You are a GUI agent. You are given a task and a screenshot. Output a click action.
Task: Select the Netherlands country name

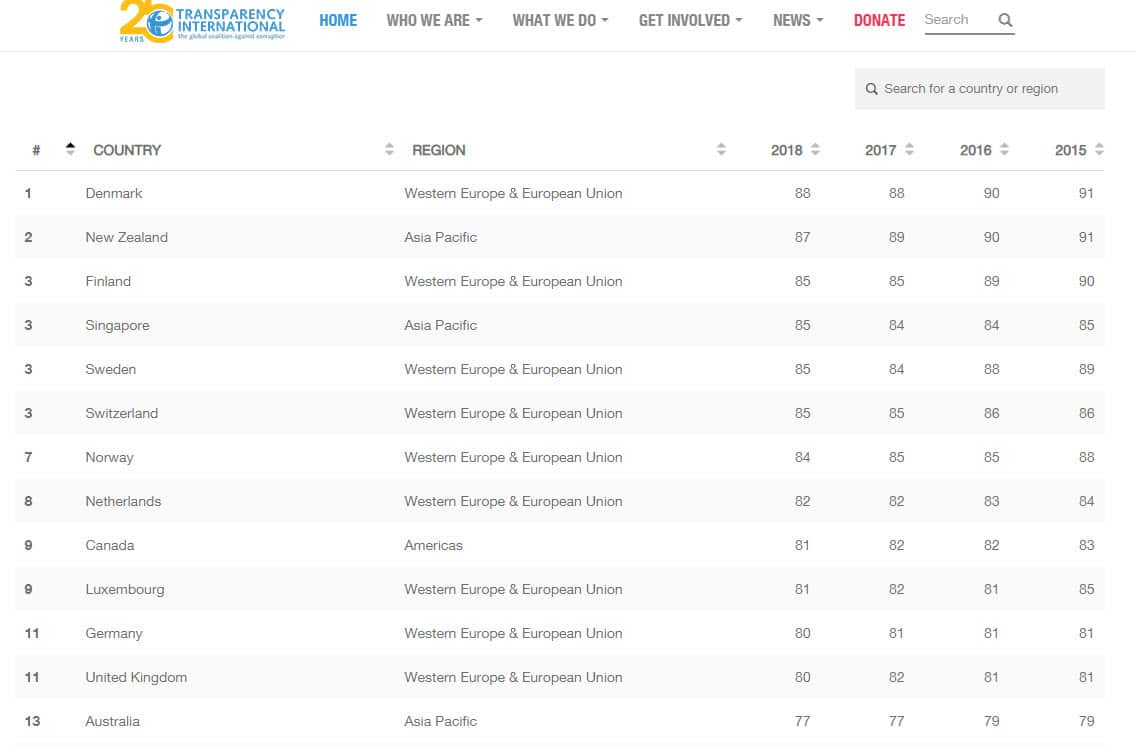point(123,501)
